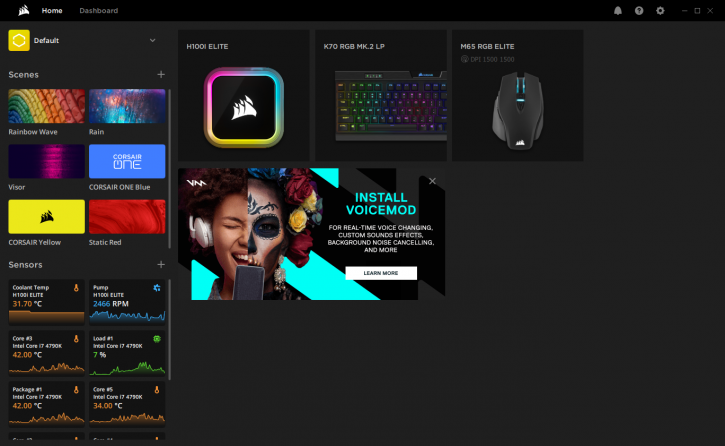
Task: Click the Core #3 42.00 °C reading
Action: click(27, 355)
